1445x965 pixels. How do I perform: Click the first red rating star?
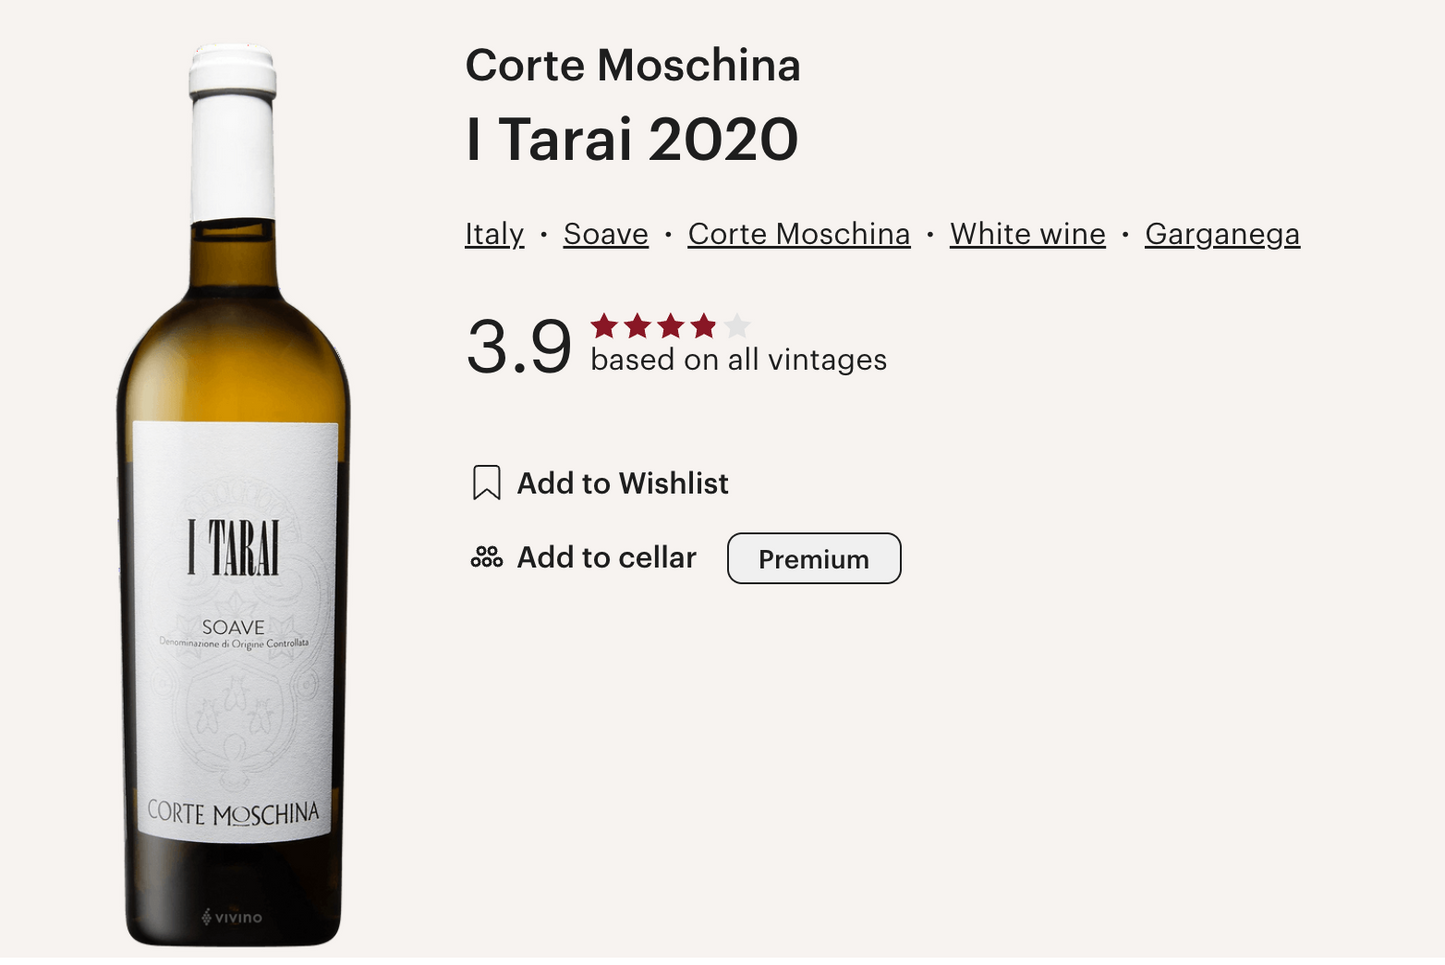pos(604,326)
